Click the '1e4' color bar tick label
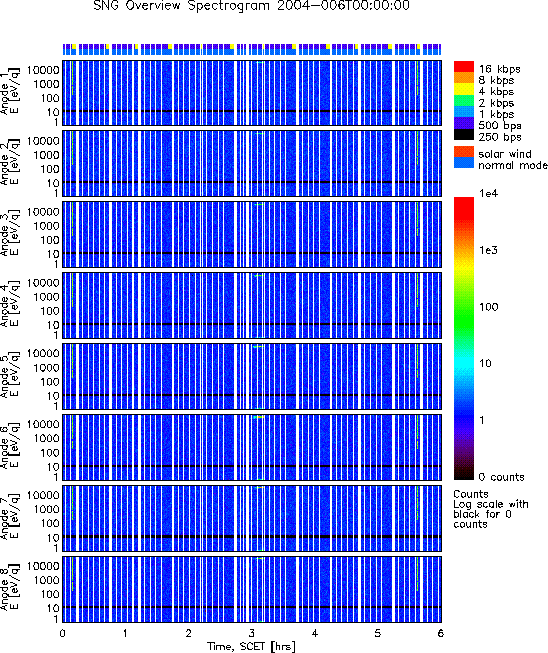The height and width of the screenshot is (653, 548). point(488,194)
